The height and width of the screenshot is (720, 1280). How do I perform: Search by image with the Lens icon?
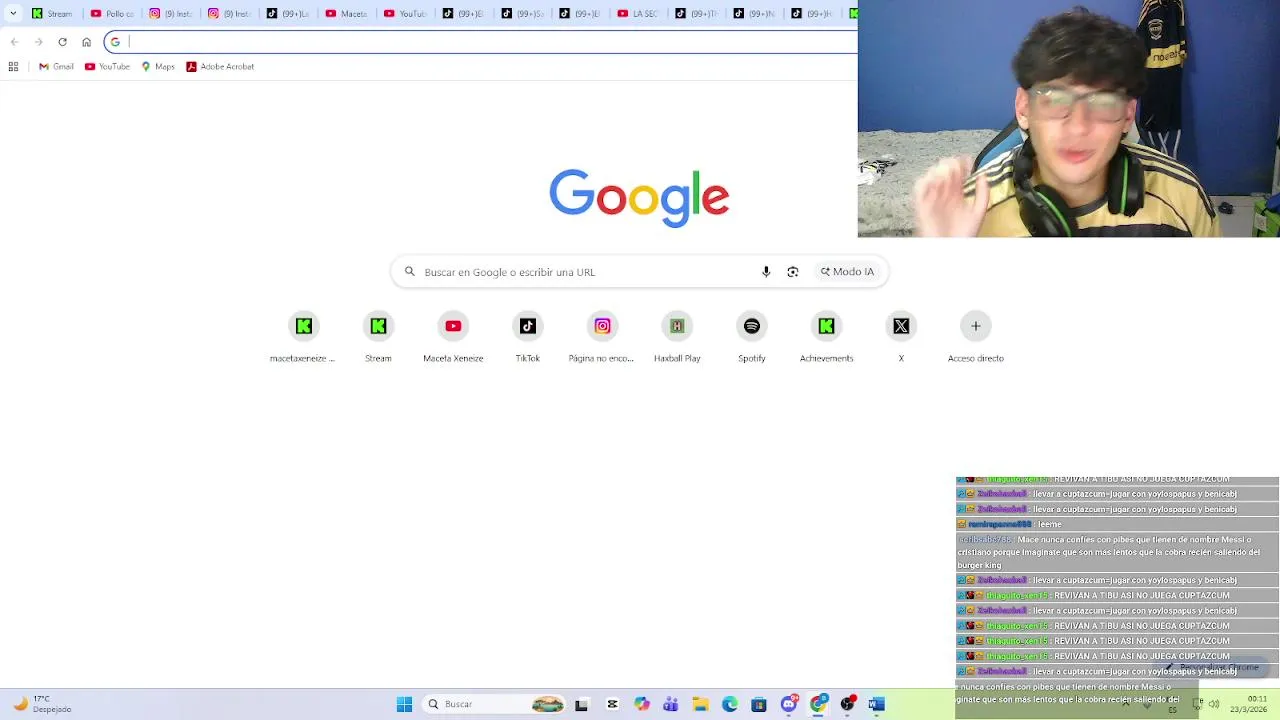point(793,272)
